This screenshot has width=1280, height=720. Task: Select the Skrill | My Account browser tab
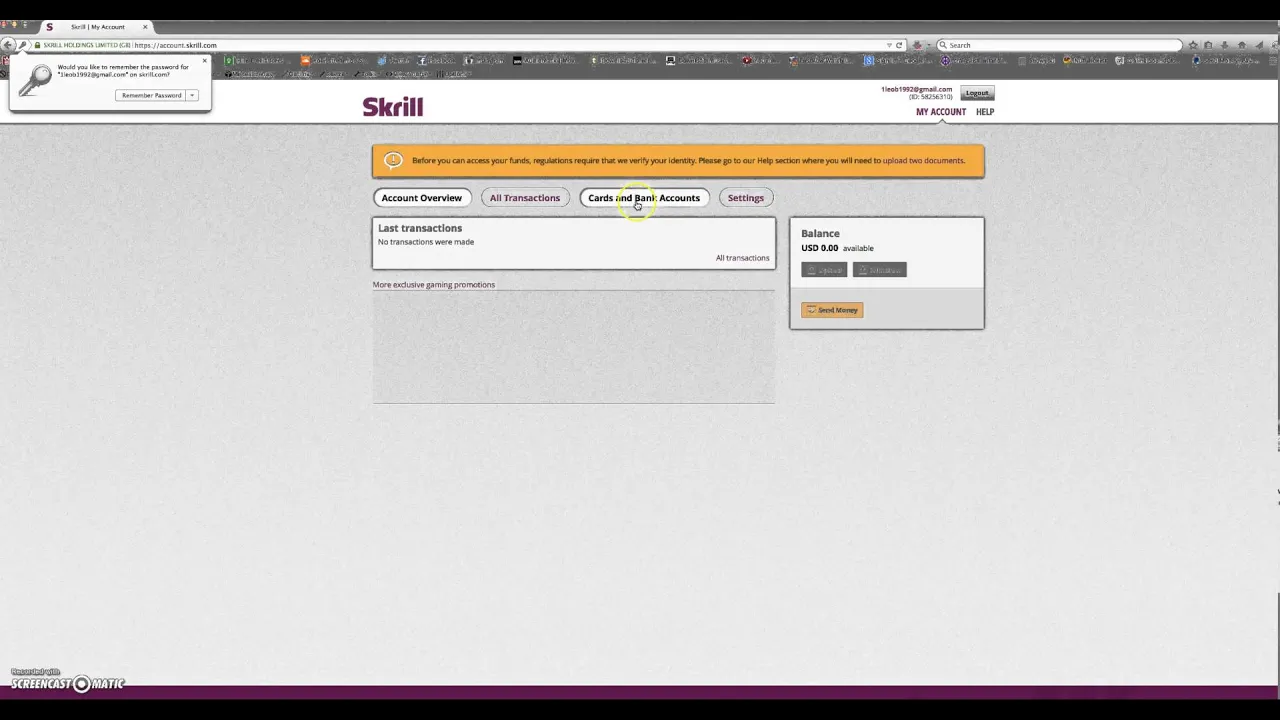(x=96, y=27)
